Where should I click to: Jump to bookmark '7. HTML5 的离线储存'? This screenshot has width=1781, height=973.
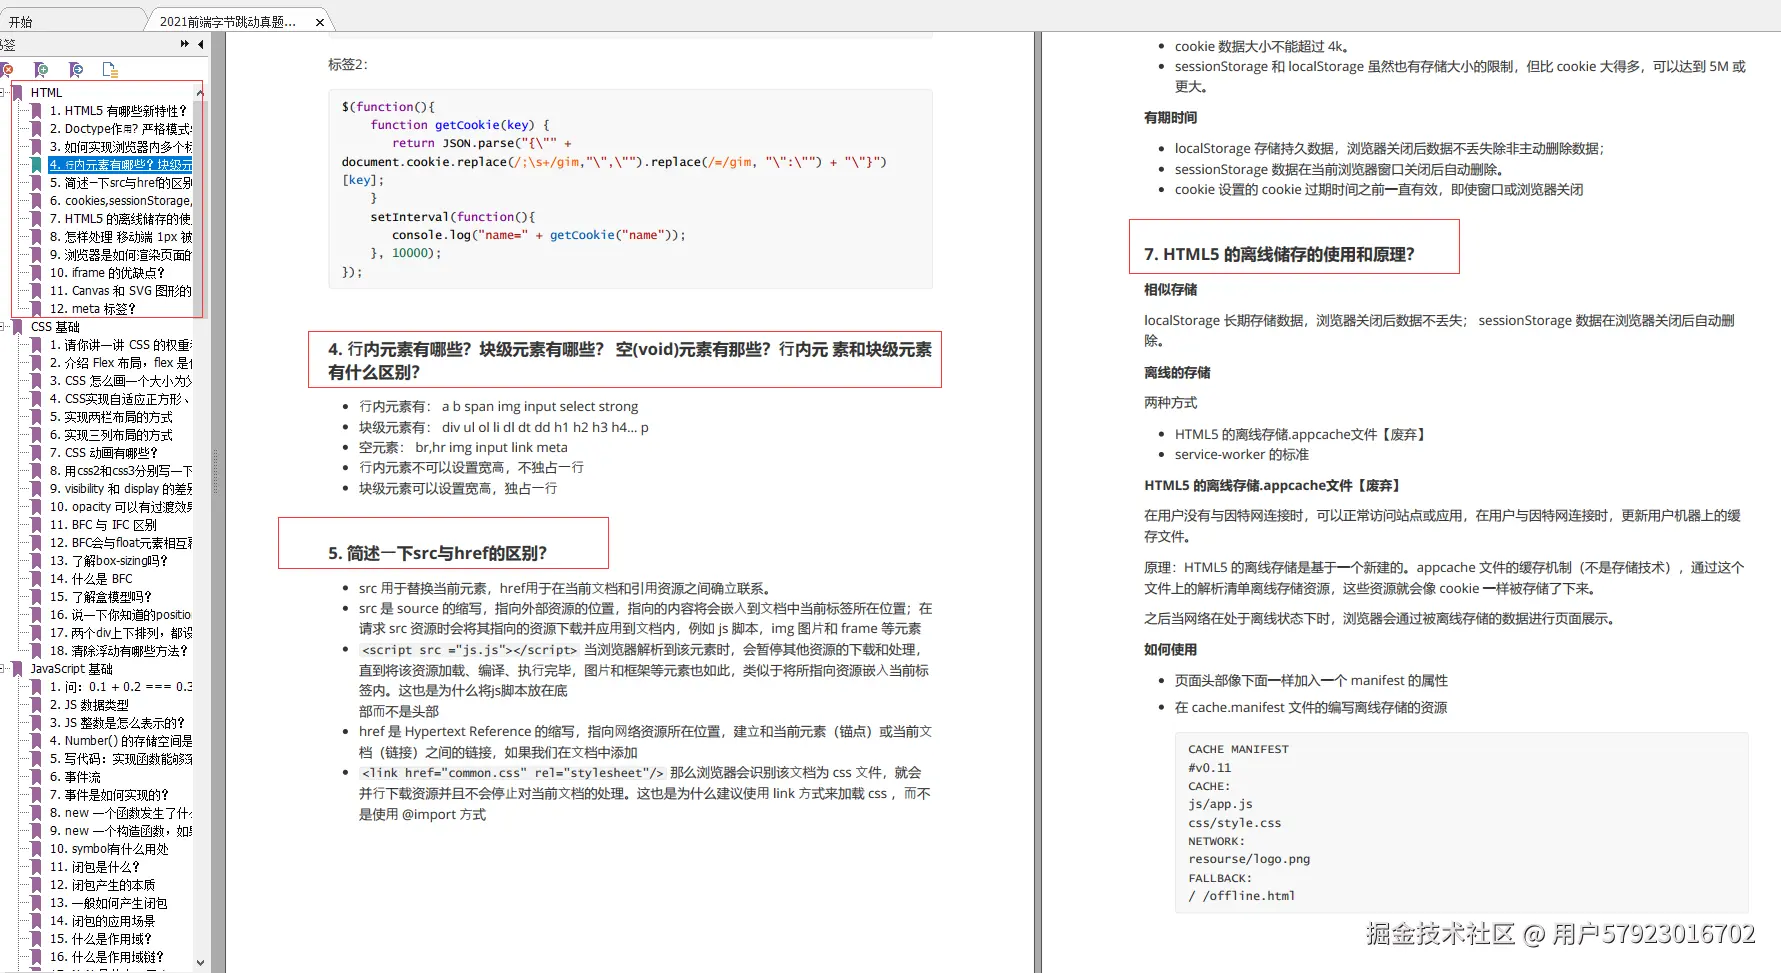[x=120, y=219]
